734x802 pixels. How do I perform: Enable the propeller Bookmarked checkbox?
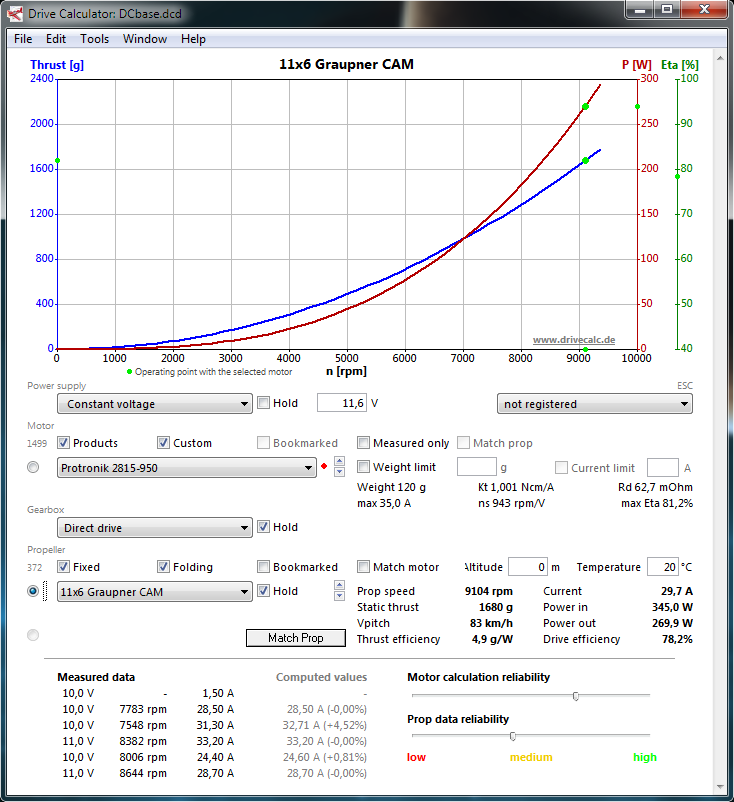[x=263, y=567]
